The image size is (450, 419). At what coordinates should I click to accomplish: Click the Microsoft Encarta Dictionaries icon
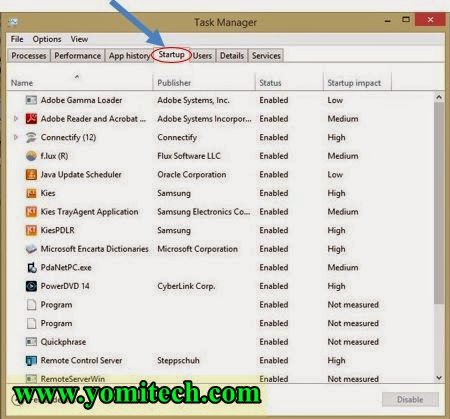(x=31, y=249)
